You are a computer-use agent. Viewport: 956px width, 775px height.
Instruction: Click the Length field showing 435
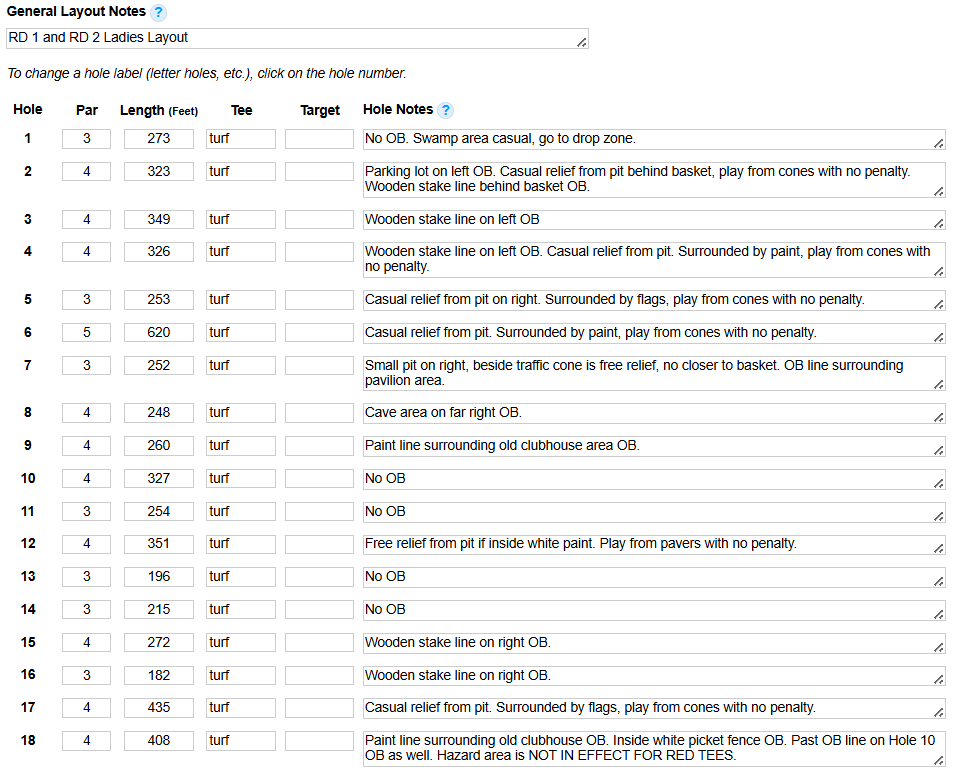coord(158,708)
